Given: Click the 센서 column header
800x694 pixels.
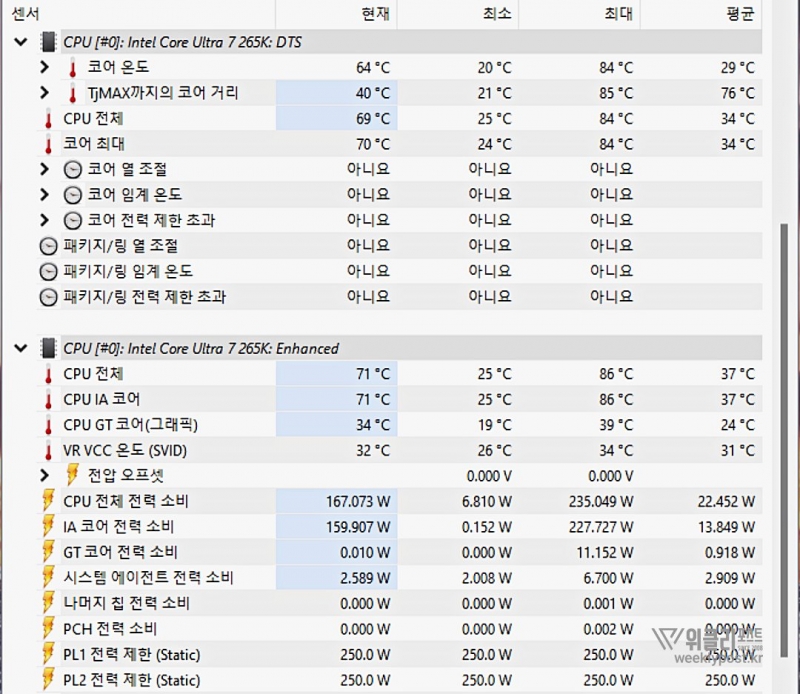Looking at the screenshot, I should click(26, 13).
